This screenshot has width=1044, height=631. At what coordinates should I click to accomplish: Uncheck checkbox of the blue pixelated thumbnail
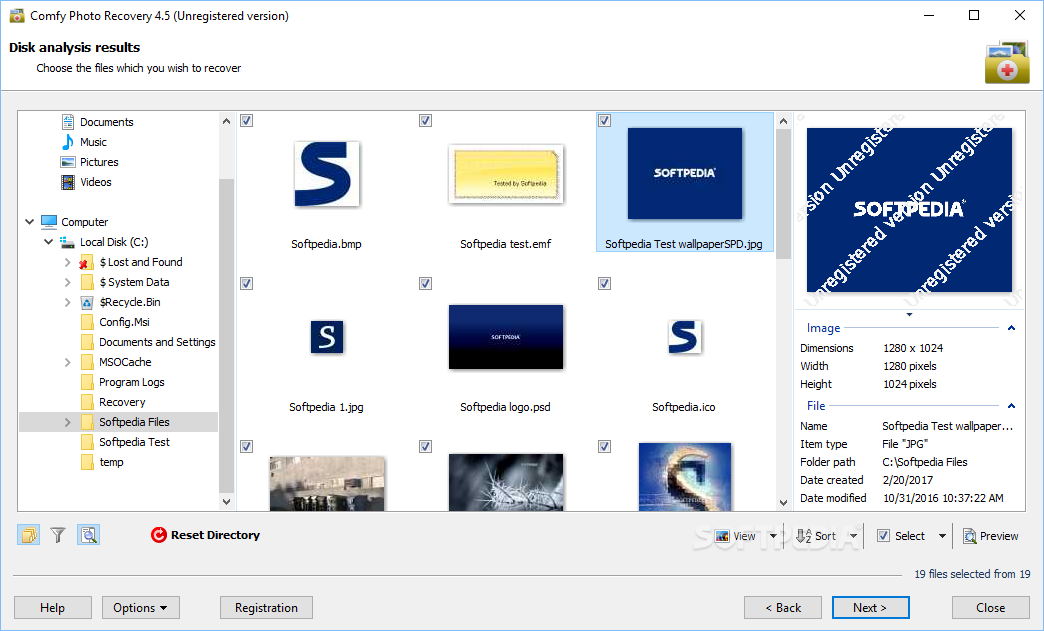604,447
